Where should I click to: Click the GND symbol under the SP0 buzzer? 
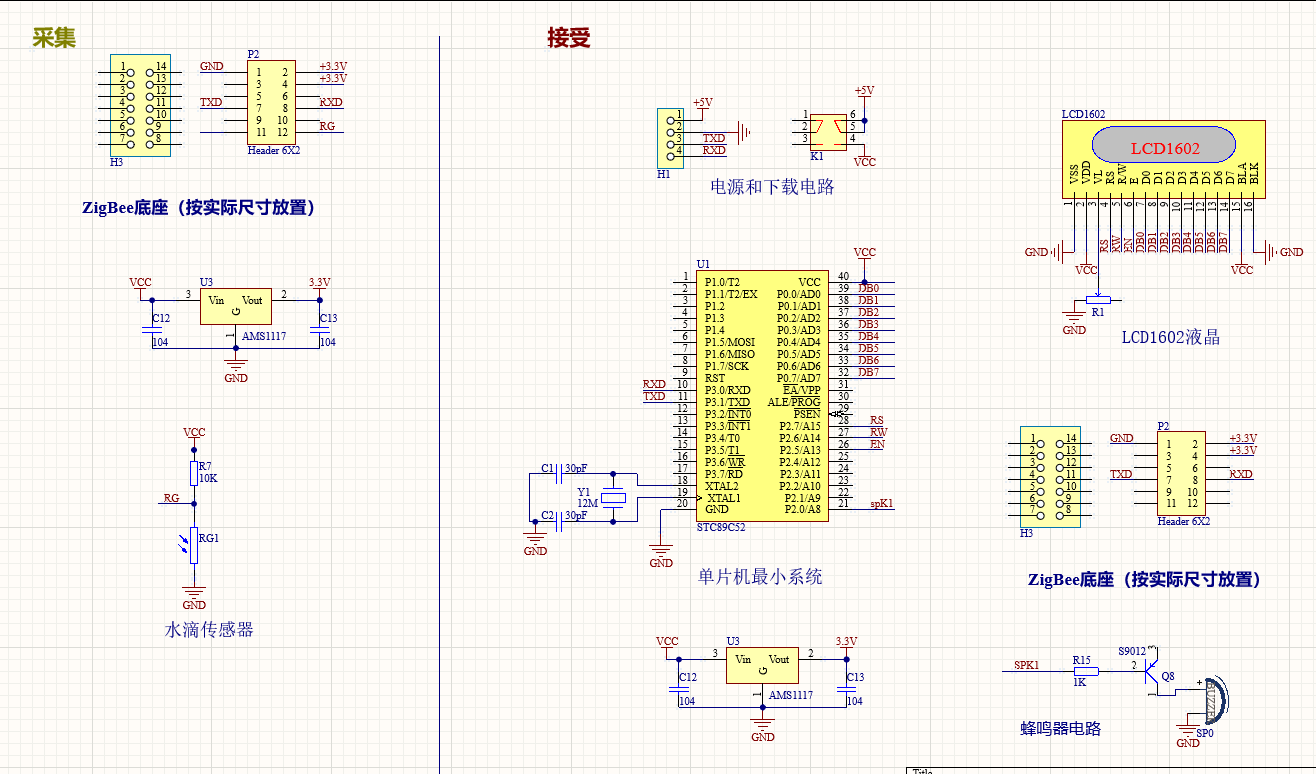[x=1188, y=735]
